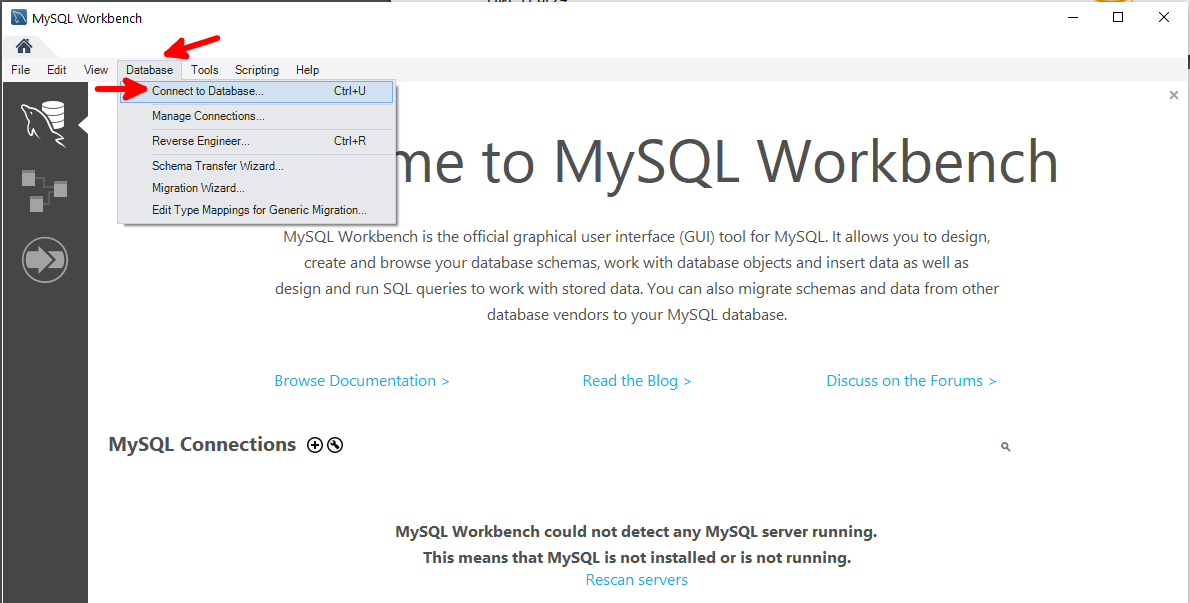Open Schema Transfer Wizard
Screen dimensions: 1190x603
pos(257,165)
